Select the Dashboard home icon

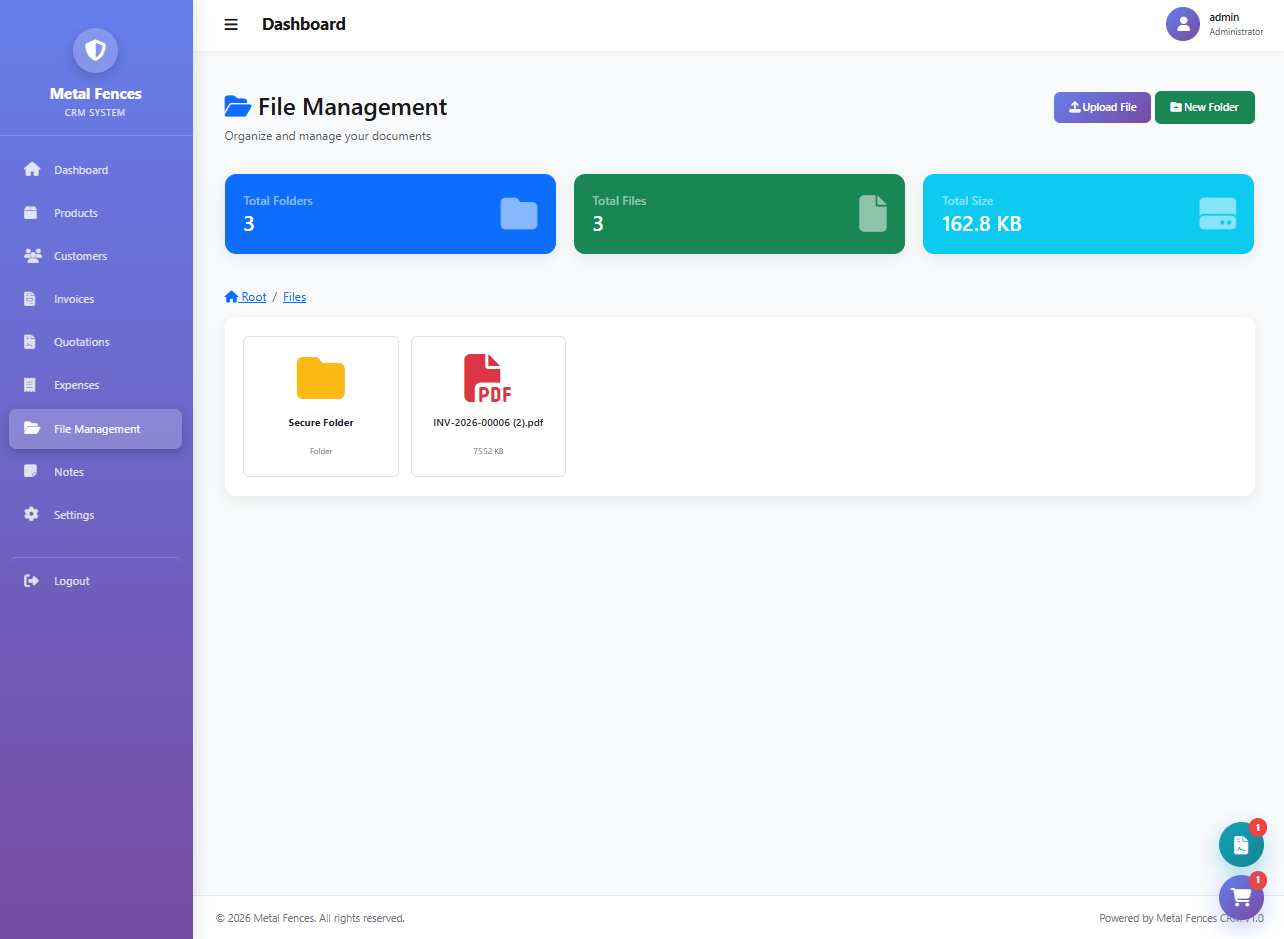(x=31, y=169)
